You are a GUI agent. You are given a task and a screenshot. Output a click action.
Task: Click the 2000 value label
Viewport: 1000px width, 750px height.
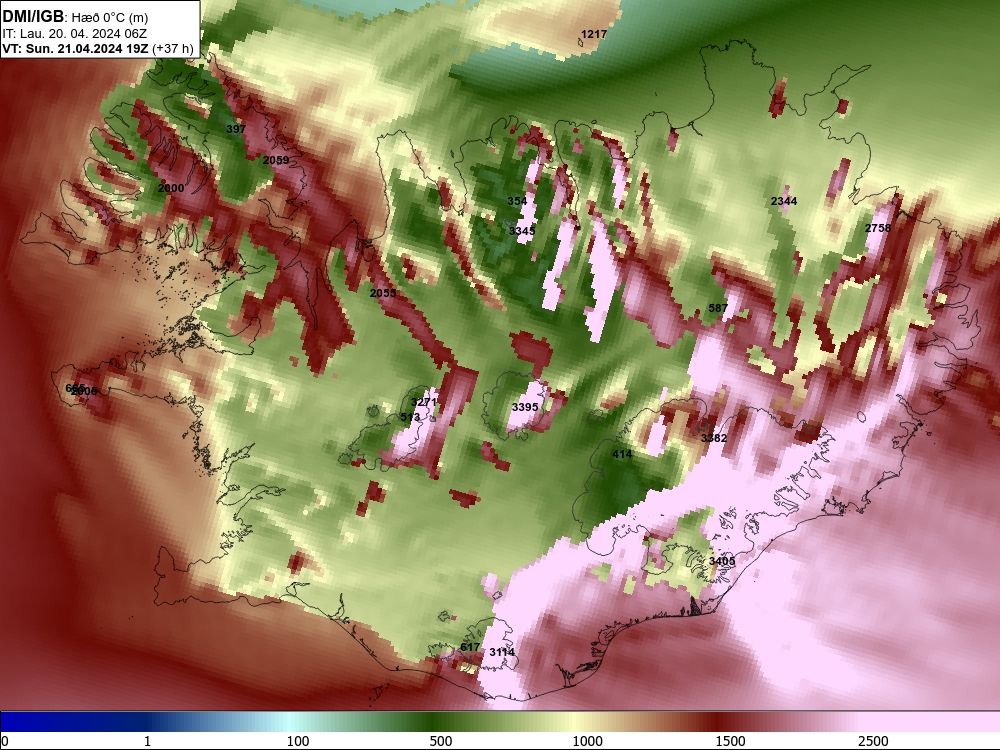click(x=171, y=188)
